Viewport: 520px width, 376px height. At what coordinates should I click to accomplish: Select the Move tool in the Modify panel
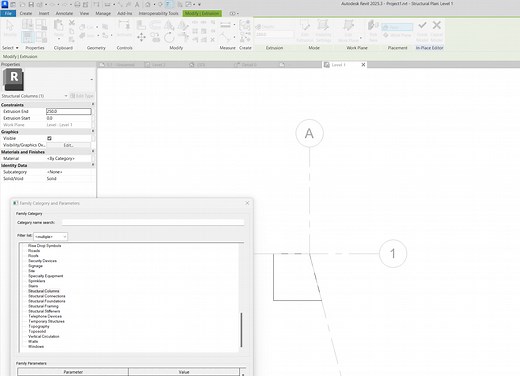tap(141, 37)
